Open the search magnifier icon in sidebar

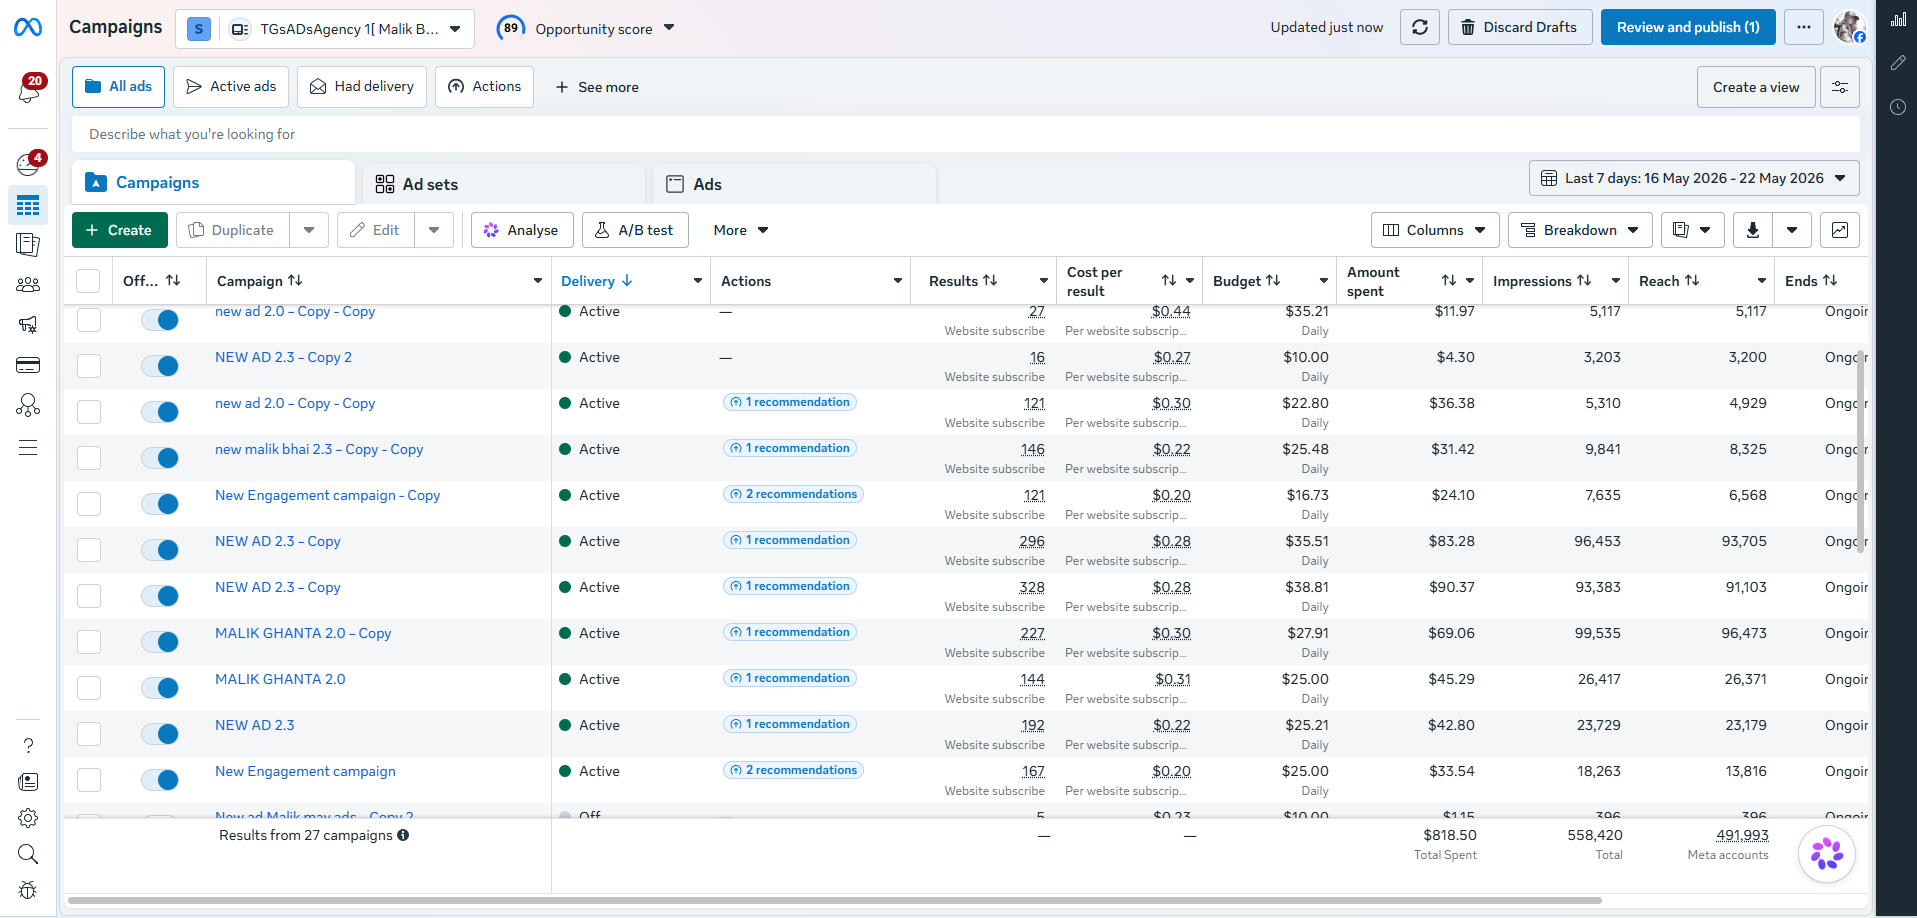tap(28, 854)
